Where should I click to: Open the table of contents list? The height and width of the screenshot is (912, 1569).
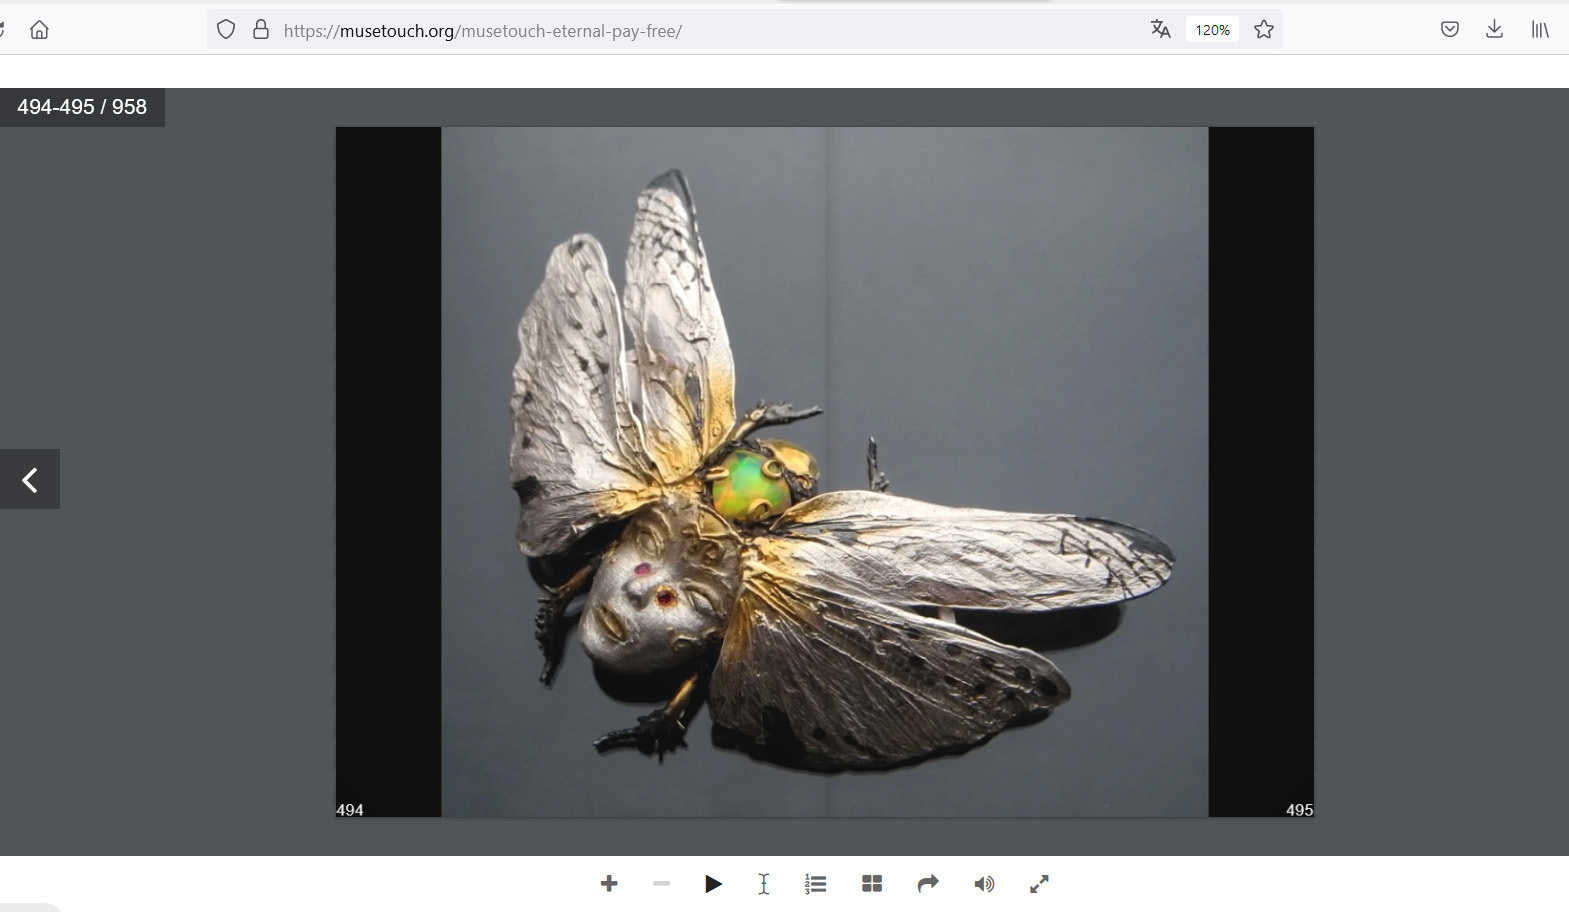click(x=816, y=884)
